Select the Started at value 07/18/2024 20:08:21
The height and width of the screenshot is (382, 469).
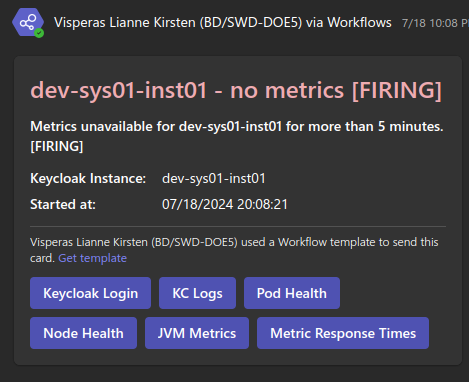click(225, 204)
